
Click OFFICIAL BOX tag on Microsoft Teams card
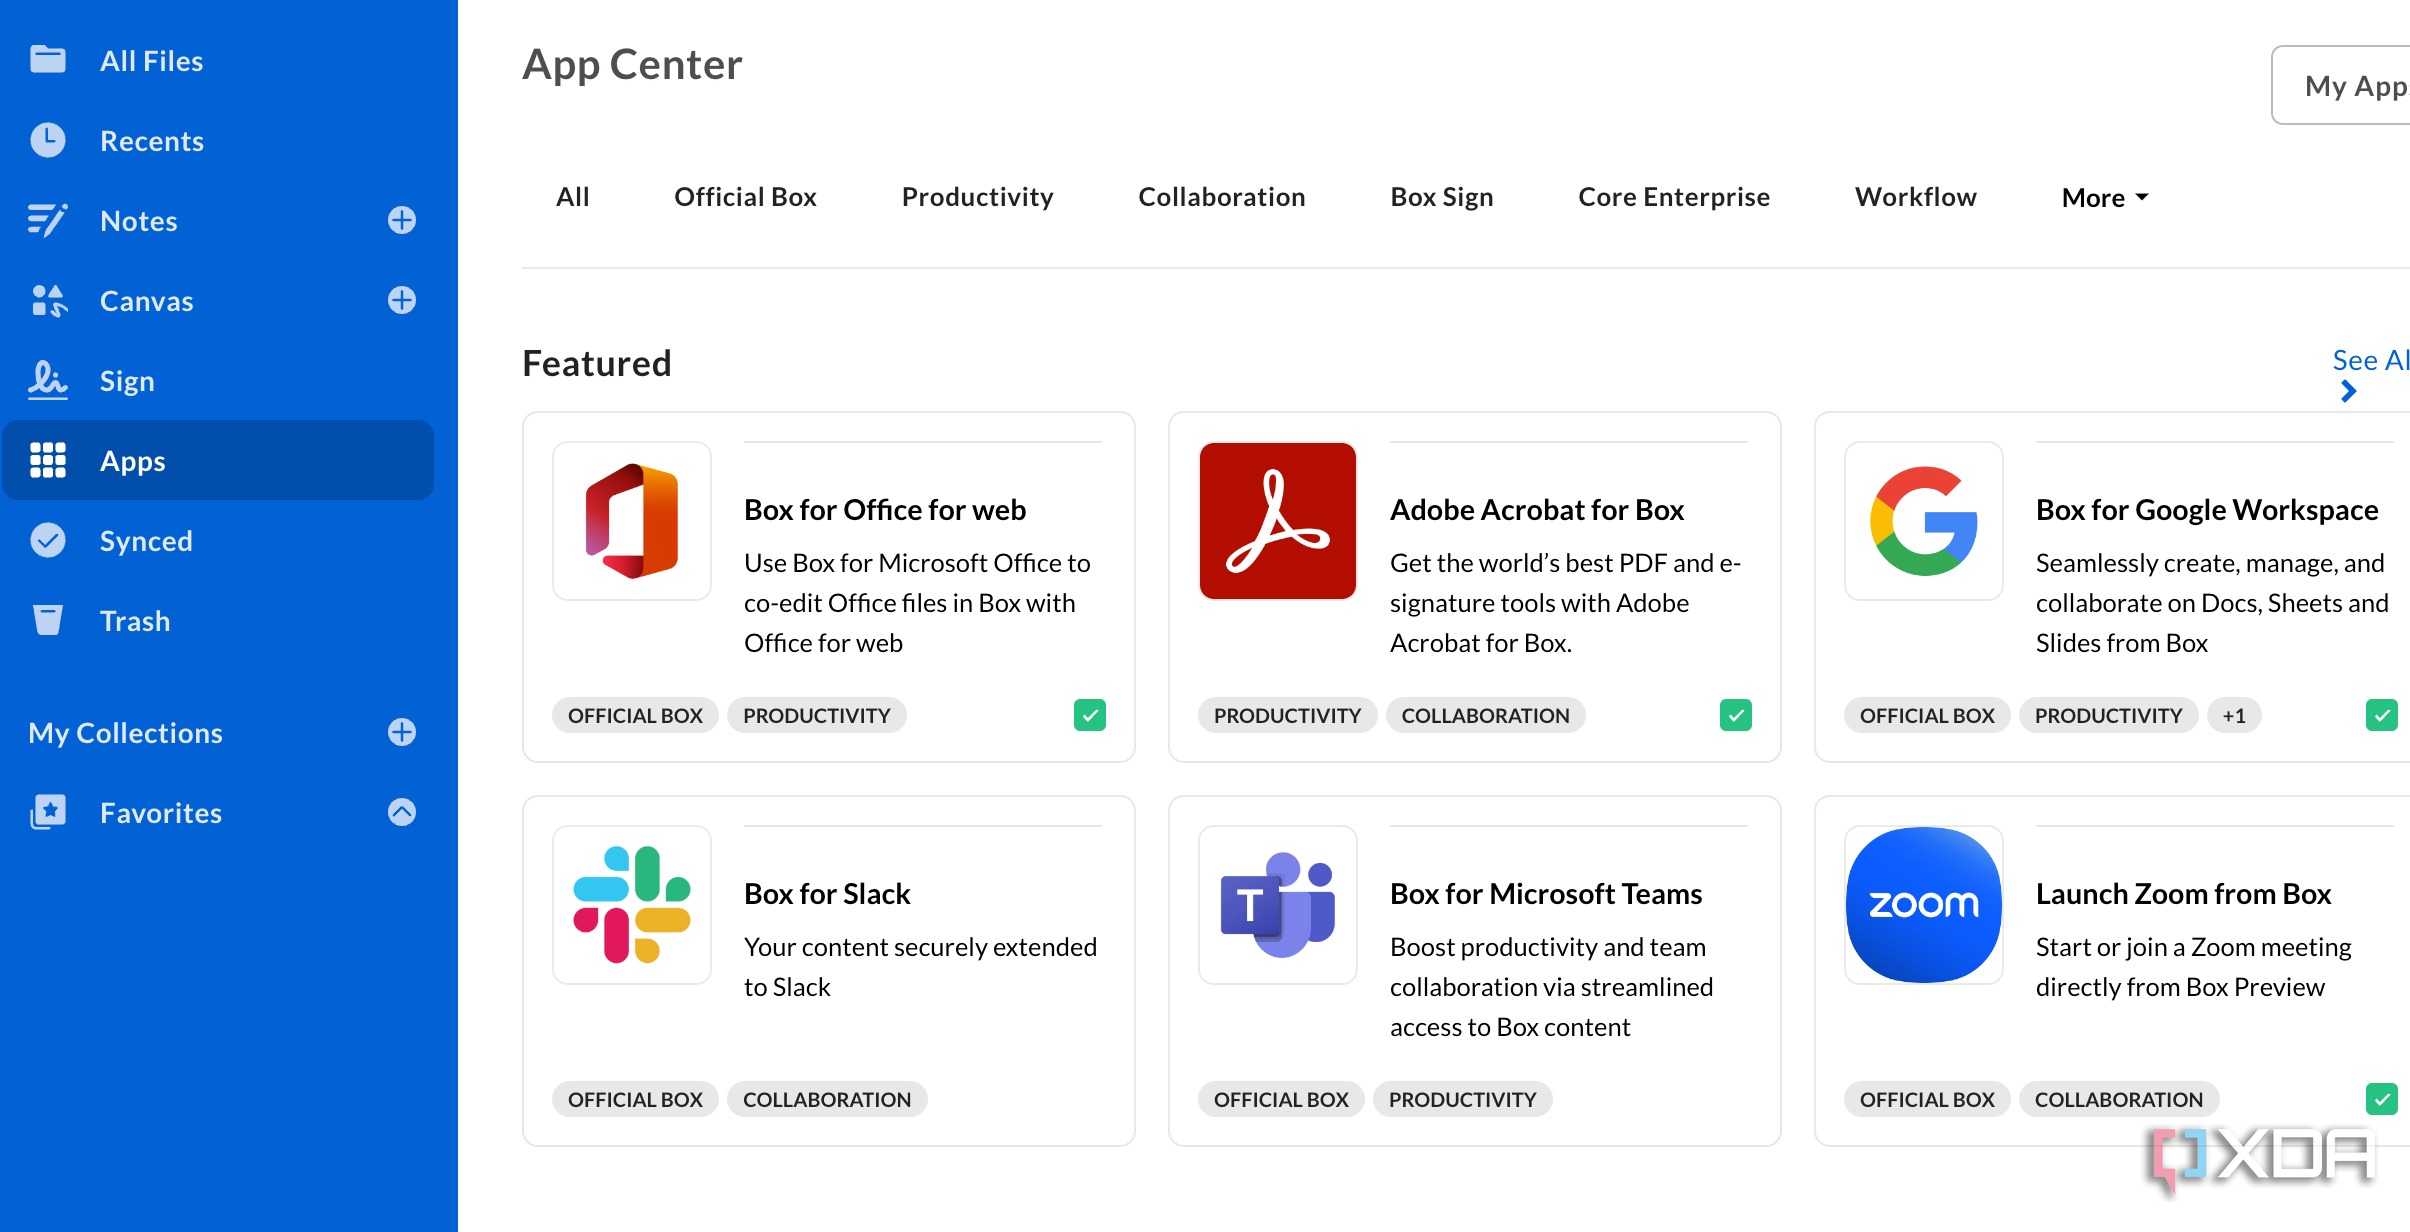click(x=1281, y=1099)
